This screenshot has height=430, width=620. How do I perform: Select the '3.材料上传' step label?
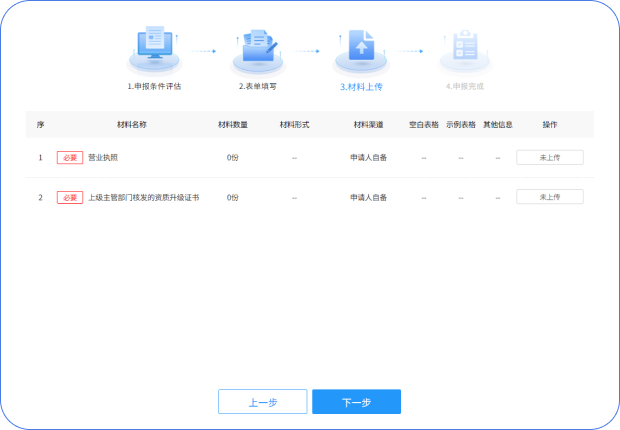tap(361, 87)
